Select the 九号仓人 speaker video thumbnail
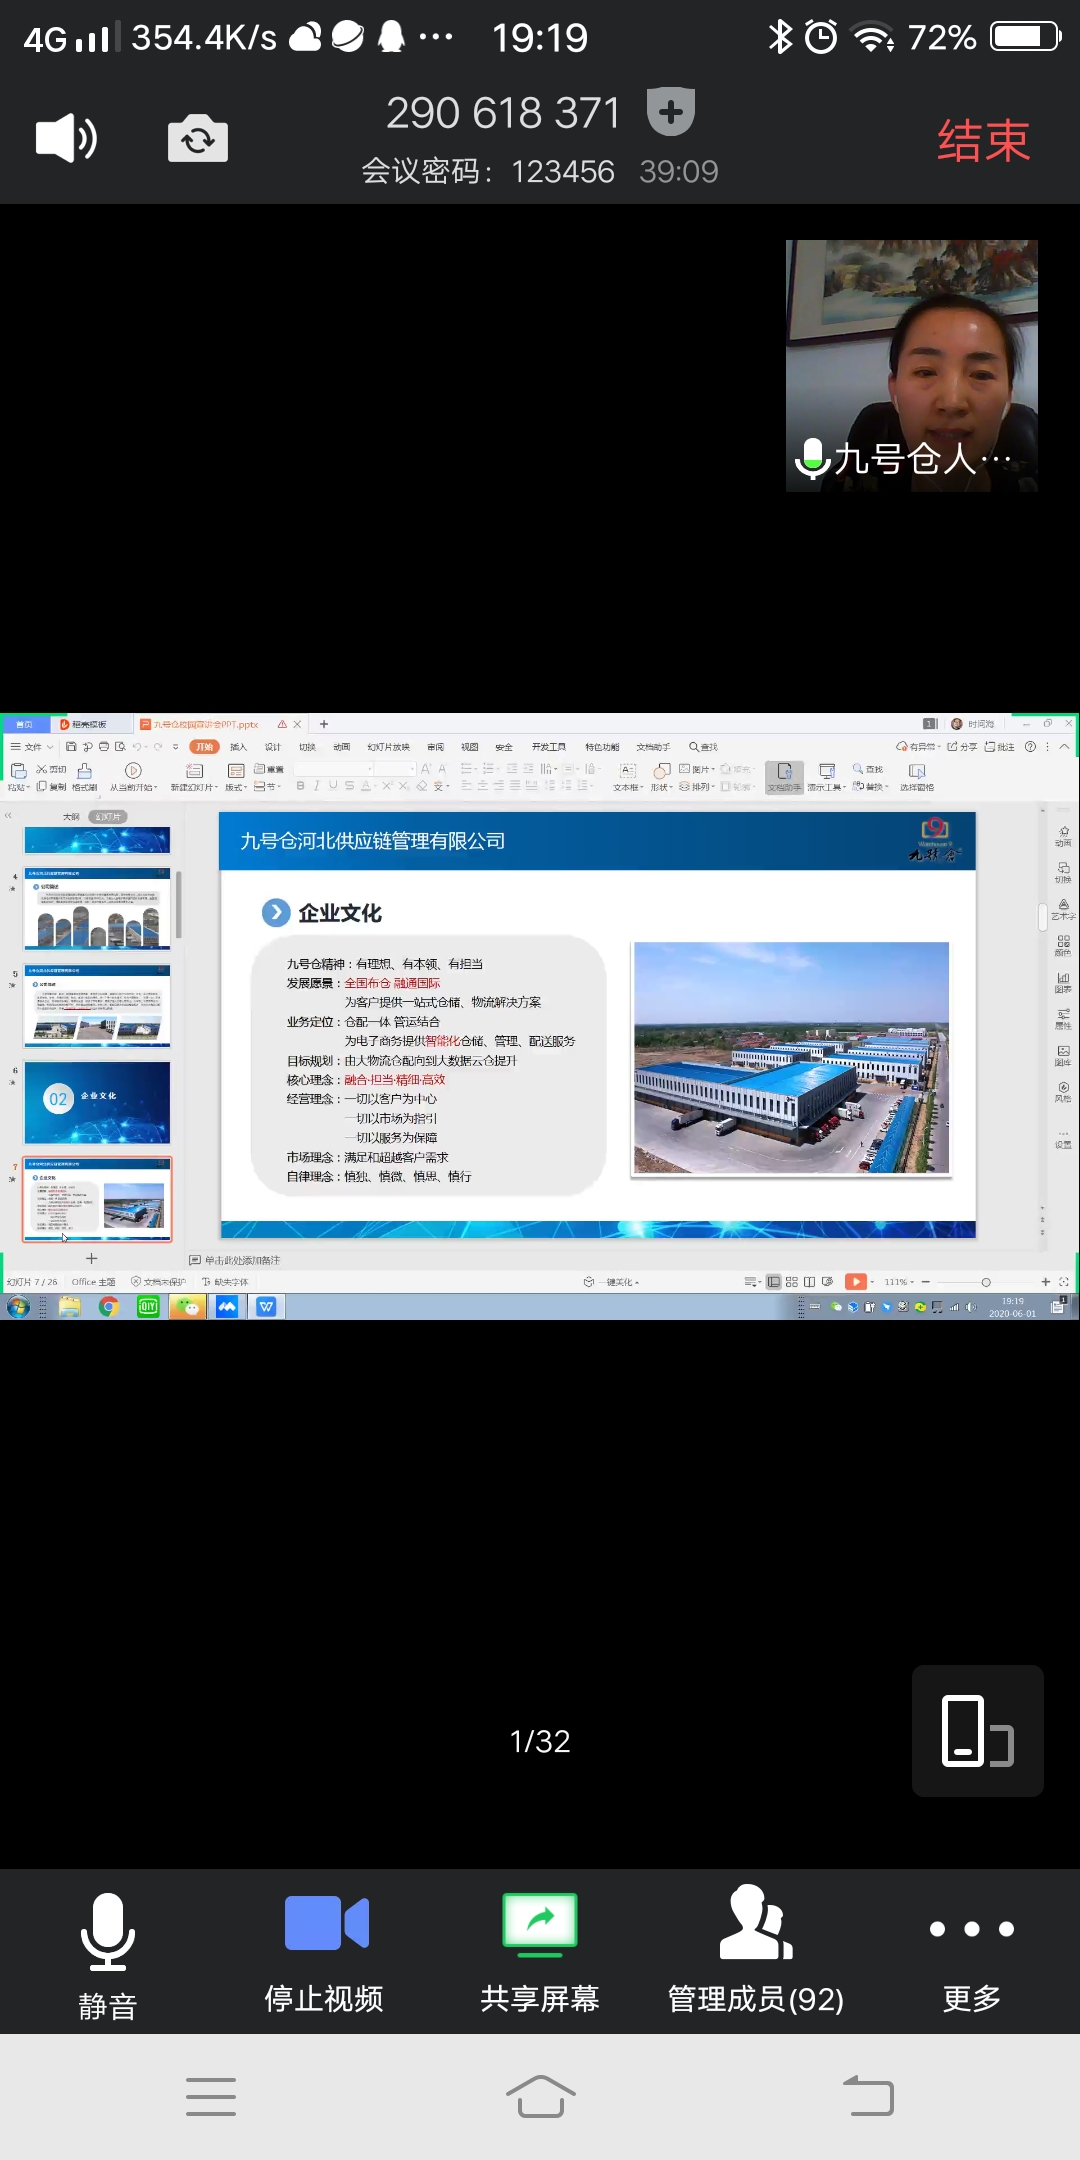This screenshot has height=2160, width=1080. [912, 366]
